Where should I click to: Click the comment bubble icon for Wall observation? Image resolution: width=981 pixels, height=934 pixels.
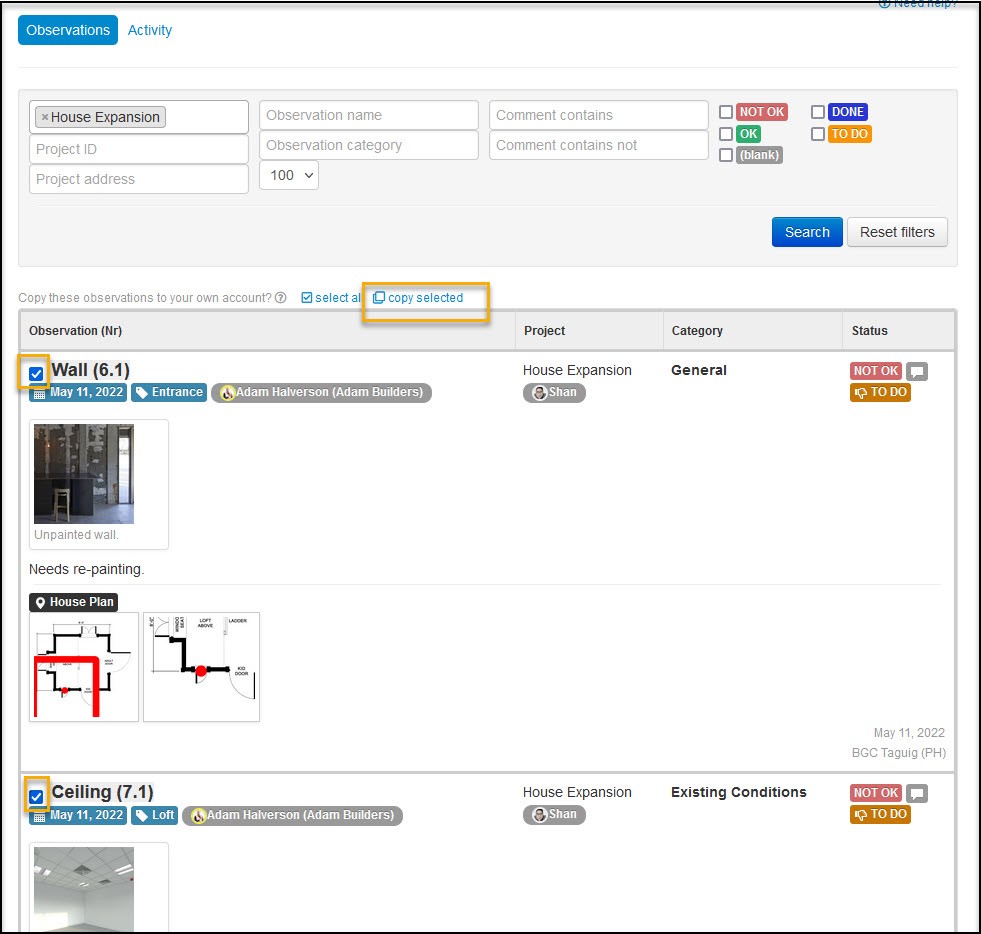917,372
